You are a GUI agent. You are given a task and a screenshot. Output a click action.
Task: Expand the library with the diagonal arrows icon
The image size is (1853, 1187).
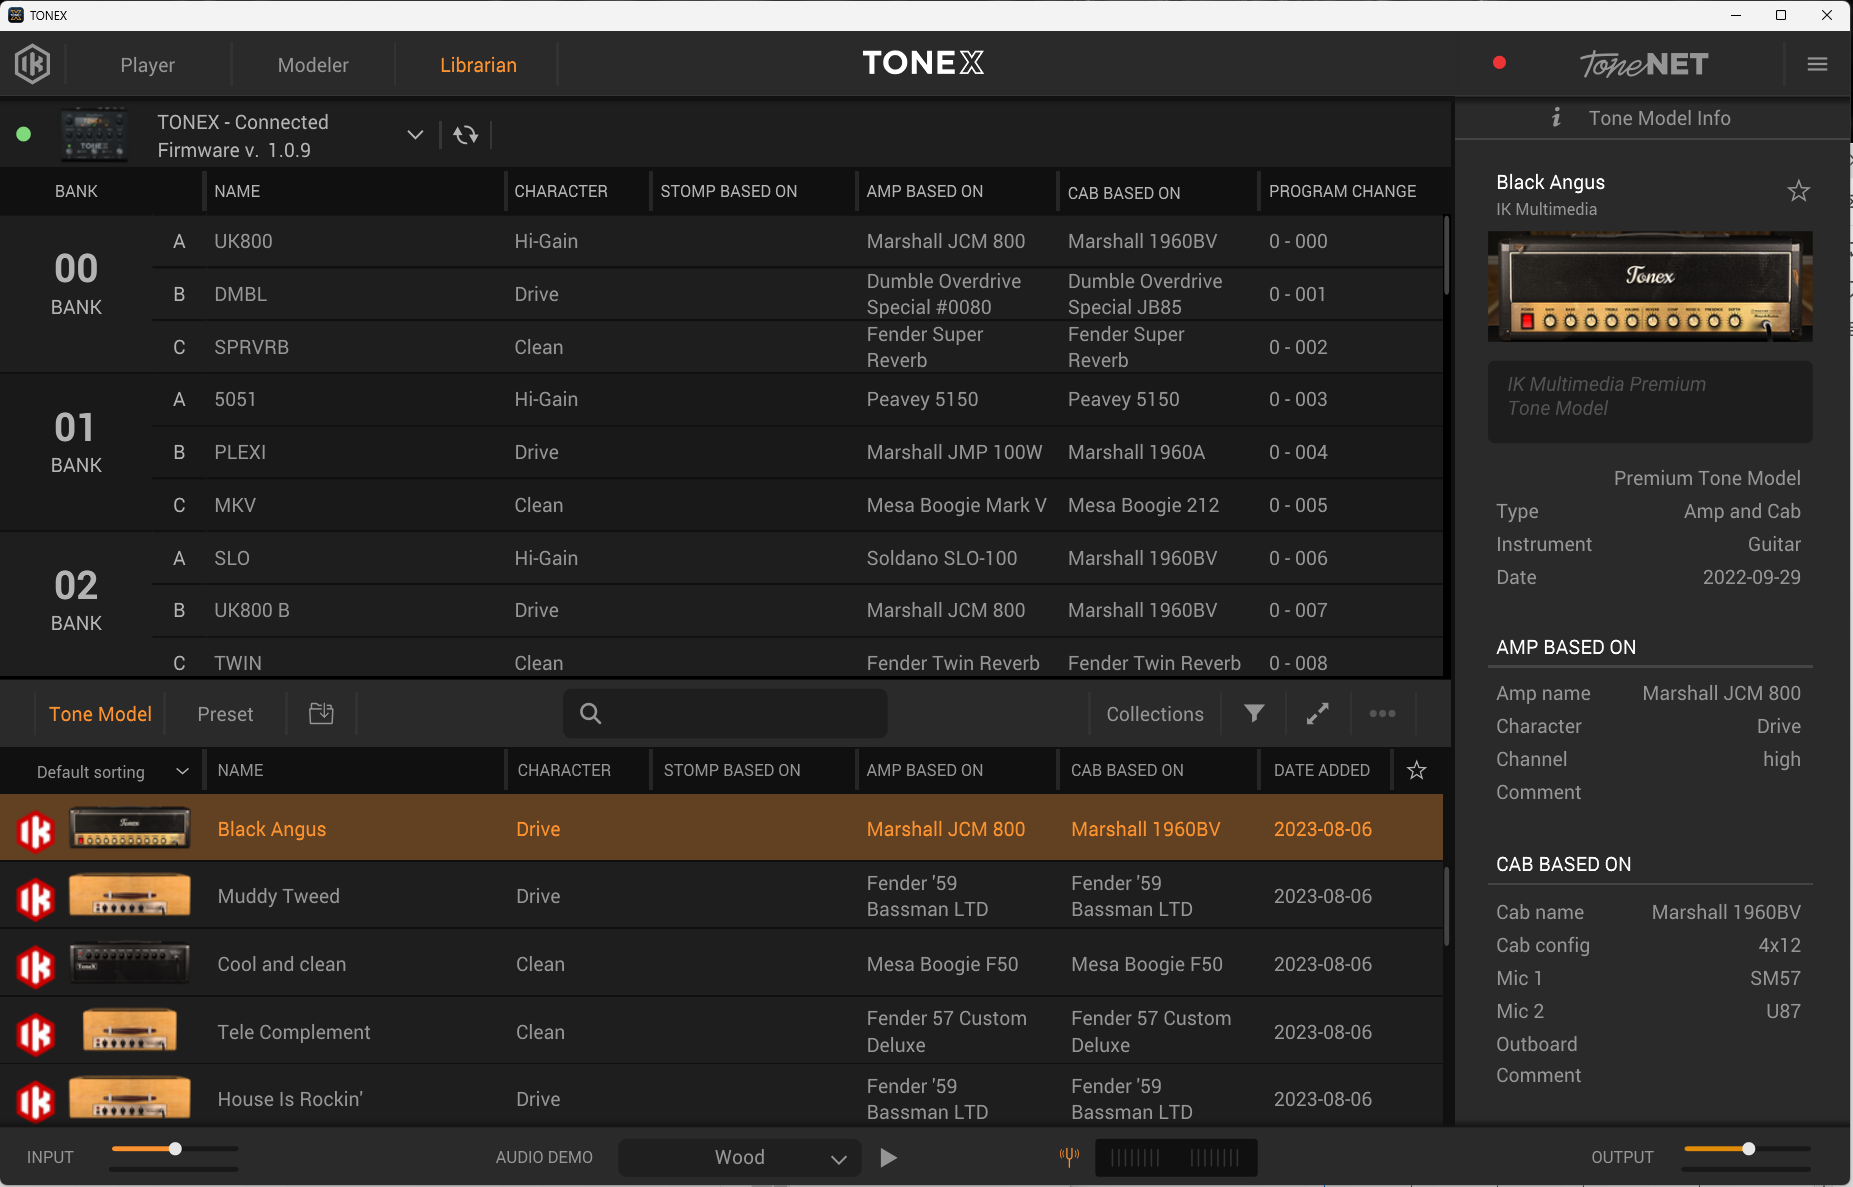point(1318,713)
